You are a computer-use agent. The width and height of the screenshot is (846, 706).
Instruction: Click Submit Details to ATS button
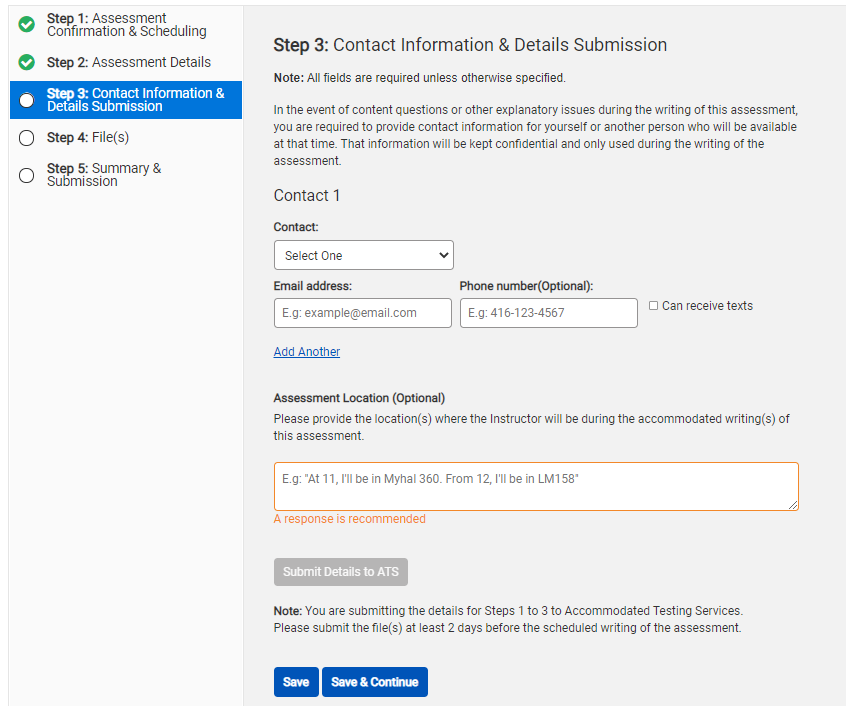(341, 572)
